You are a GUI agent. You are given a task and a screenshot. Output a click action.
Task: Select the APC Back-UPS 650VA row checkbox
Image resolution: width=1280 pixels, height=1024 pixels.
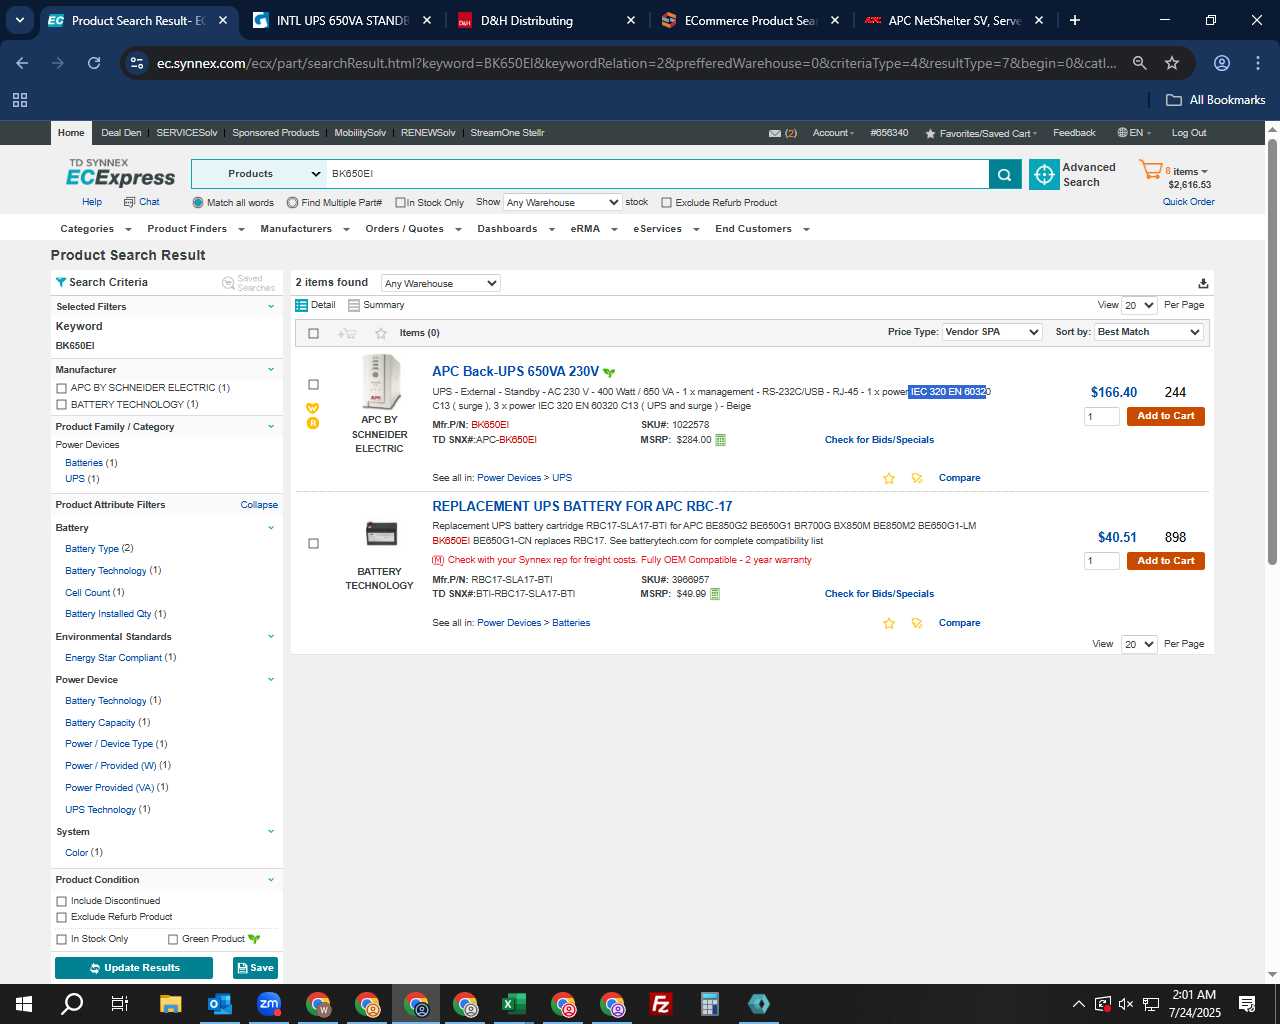313,385
